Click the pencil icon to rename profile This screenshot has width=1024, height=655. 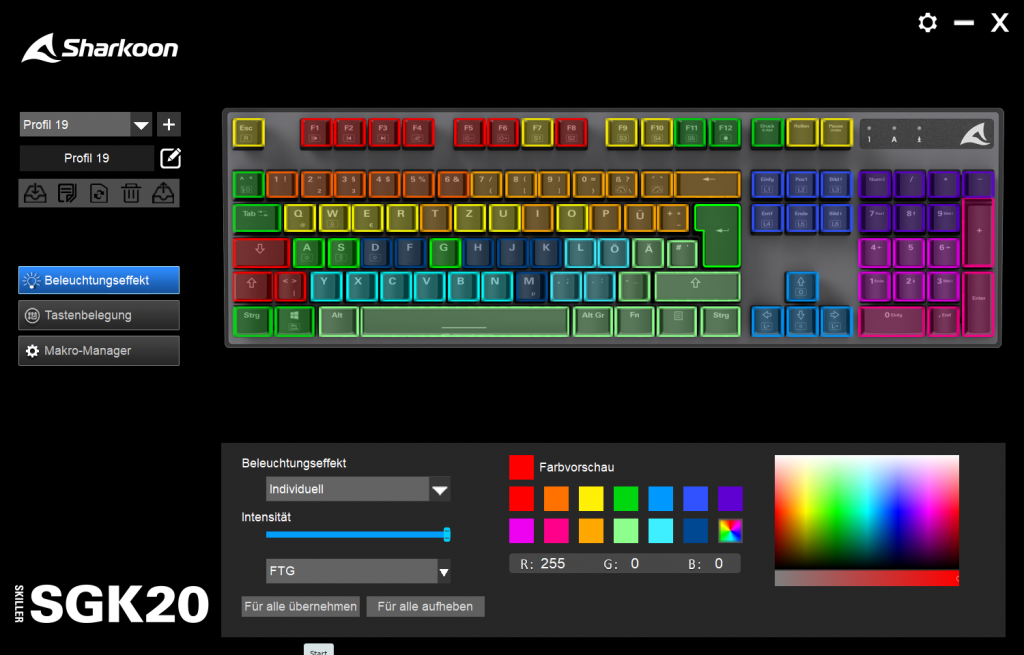pos(170,158)
